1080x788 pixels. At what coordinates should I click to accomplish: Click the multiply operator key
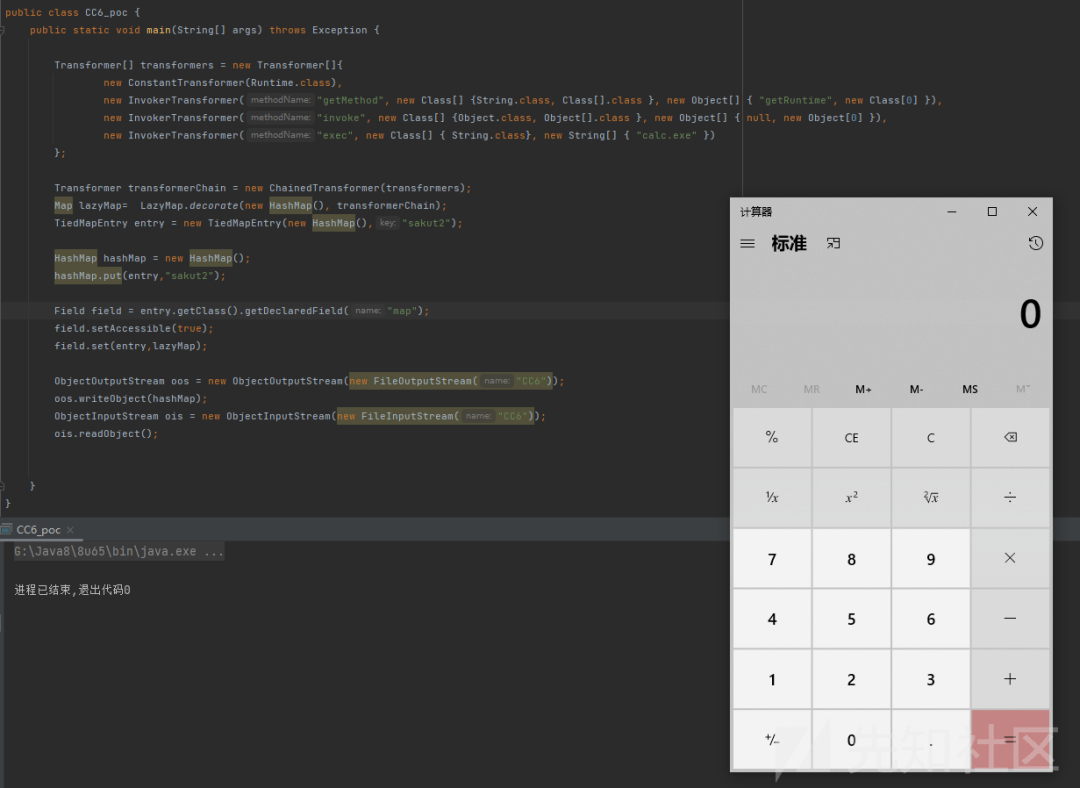(1010, 558)
